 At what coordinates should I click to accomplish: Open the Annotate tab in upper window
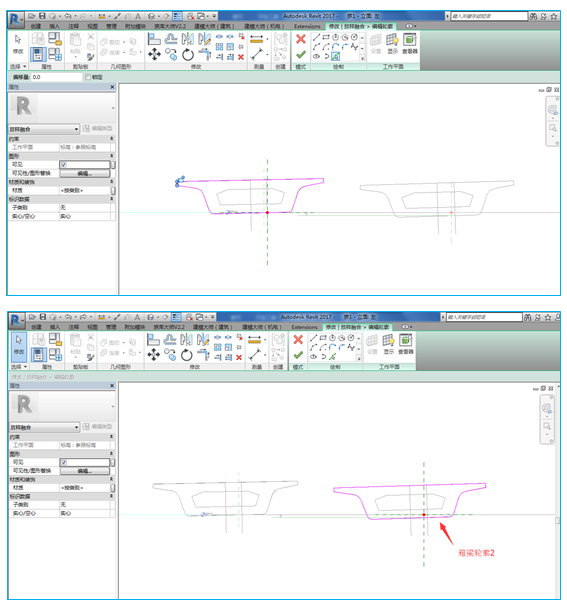(x=73, y=26)
